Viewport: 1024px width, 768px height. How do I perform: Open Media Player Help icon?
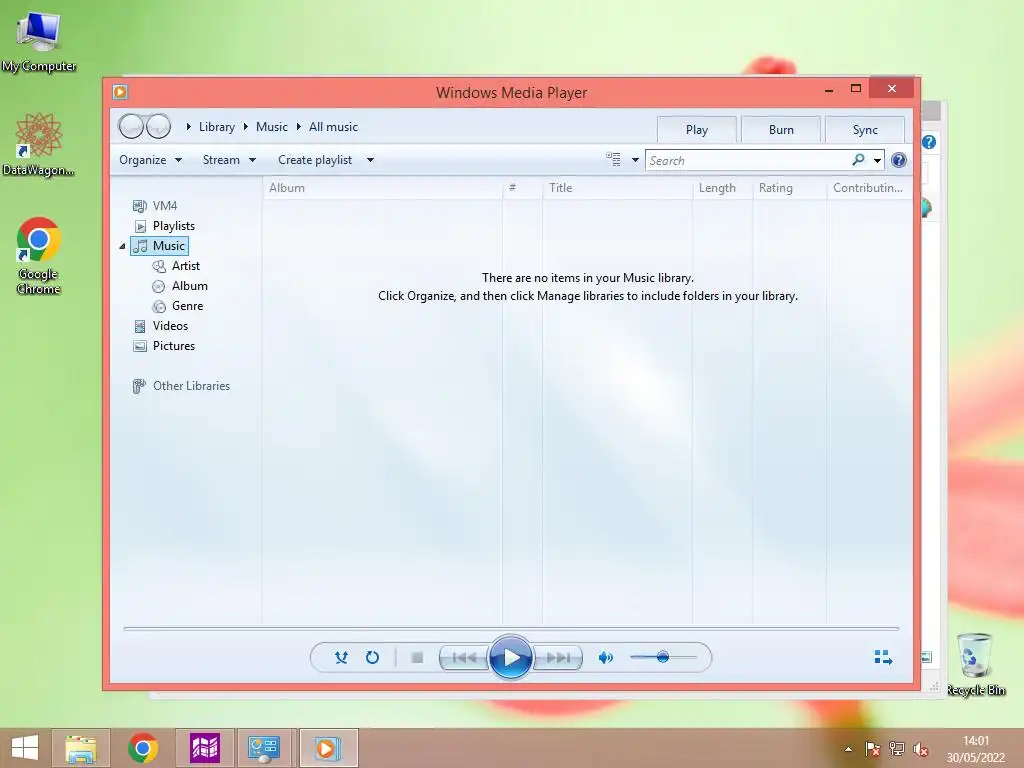pos(899,160)
